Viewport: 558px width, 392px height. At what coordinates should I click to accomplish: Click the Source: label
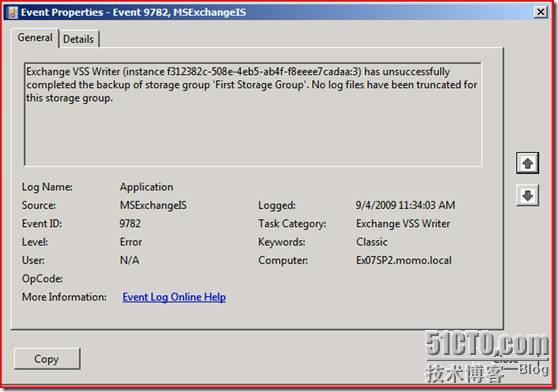pos(39,205)
